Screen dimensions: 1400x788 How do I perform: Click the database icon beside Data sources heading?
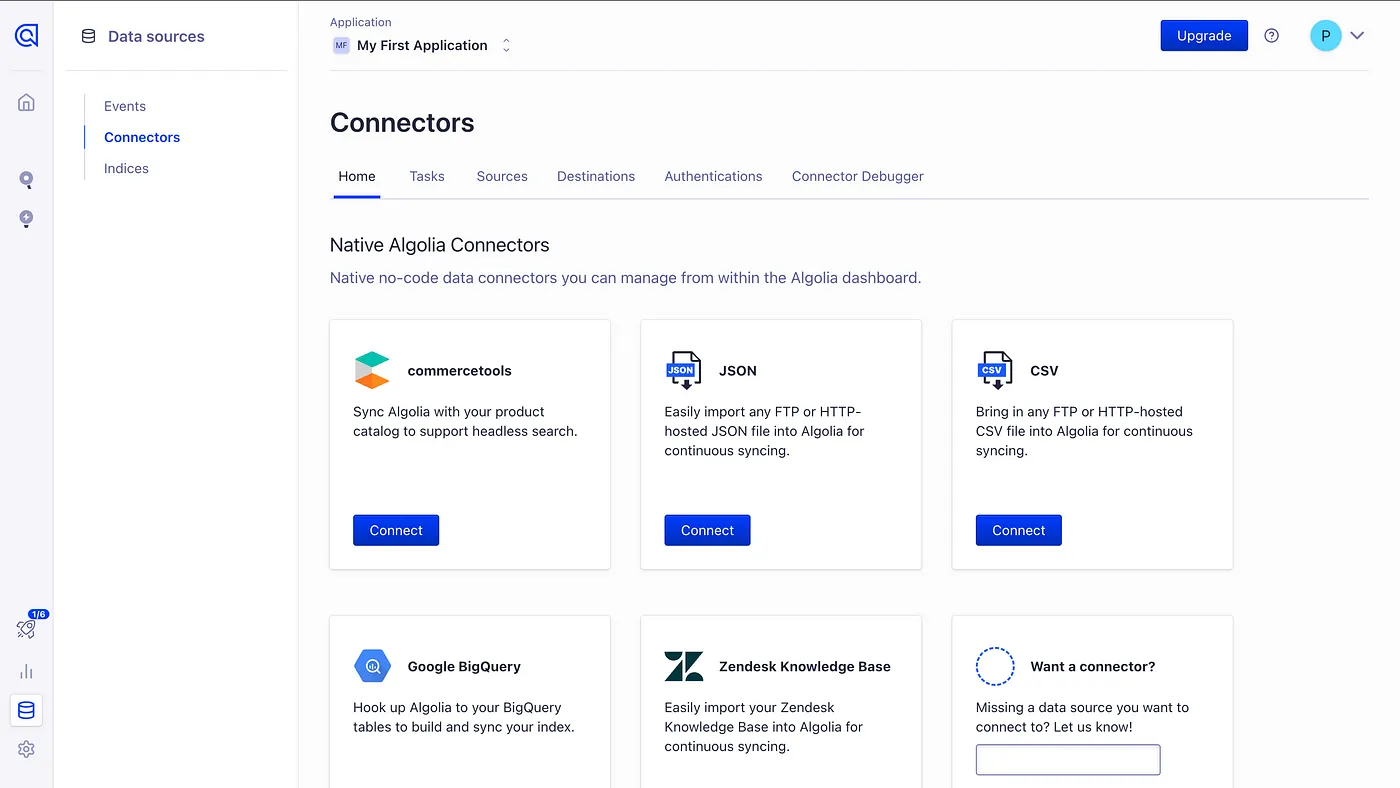pyautogui.click(x=88, y=36)
